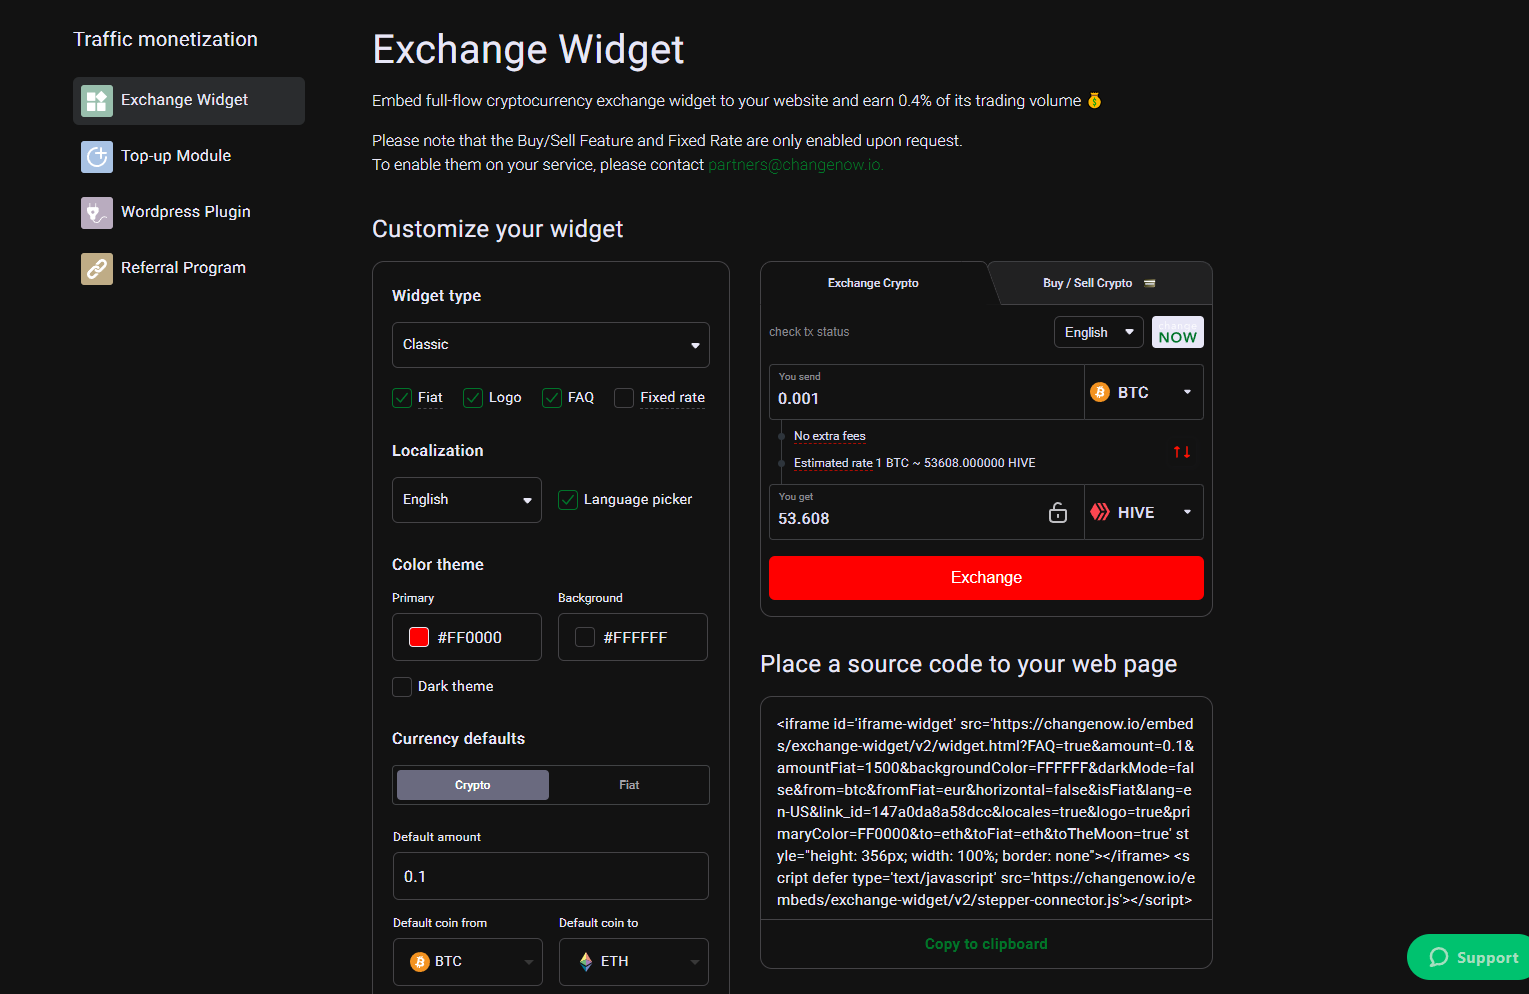Image resolution: width=1529 pixels, height=994 pixels.
Task: Click Copy to clipboard
Action: click(x=986, y=944)
